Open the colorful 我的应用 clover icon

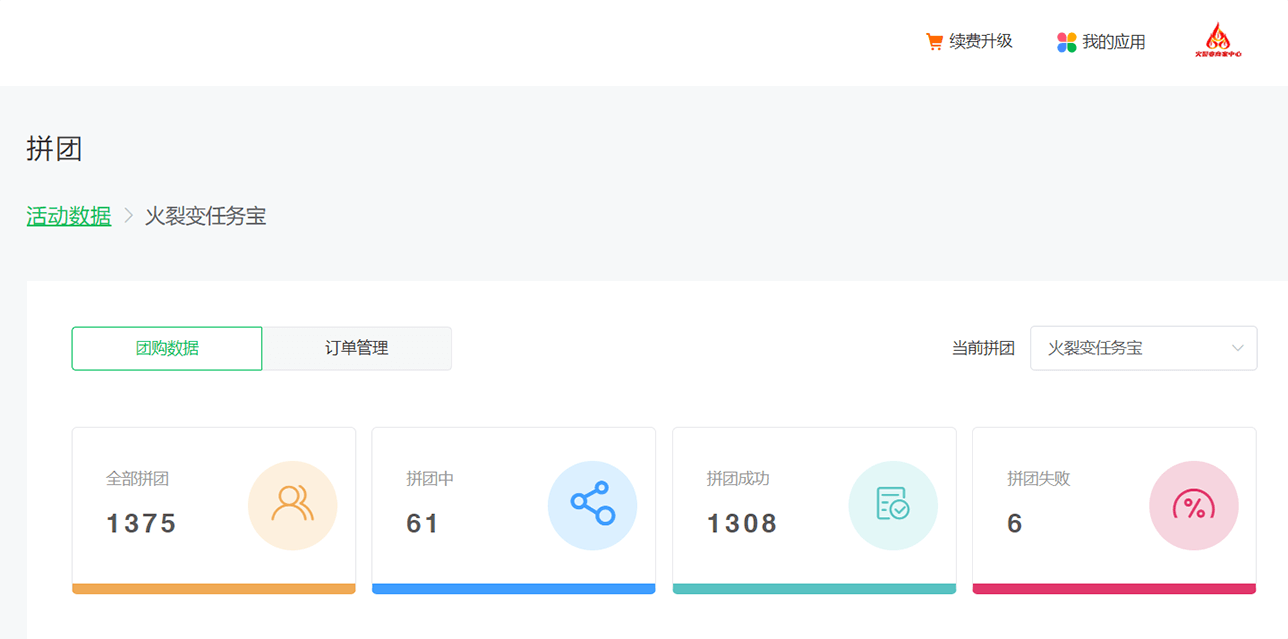[1067, 42]
